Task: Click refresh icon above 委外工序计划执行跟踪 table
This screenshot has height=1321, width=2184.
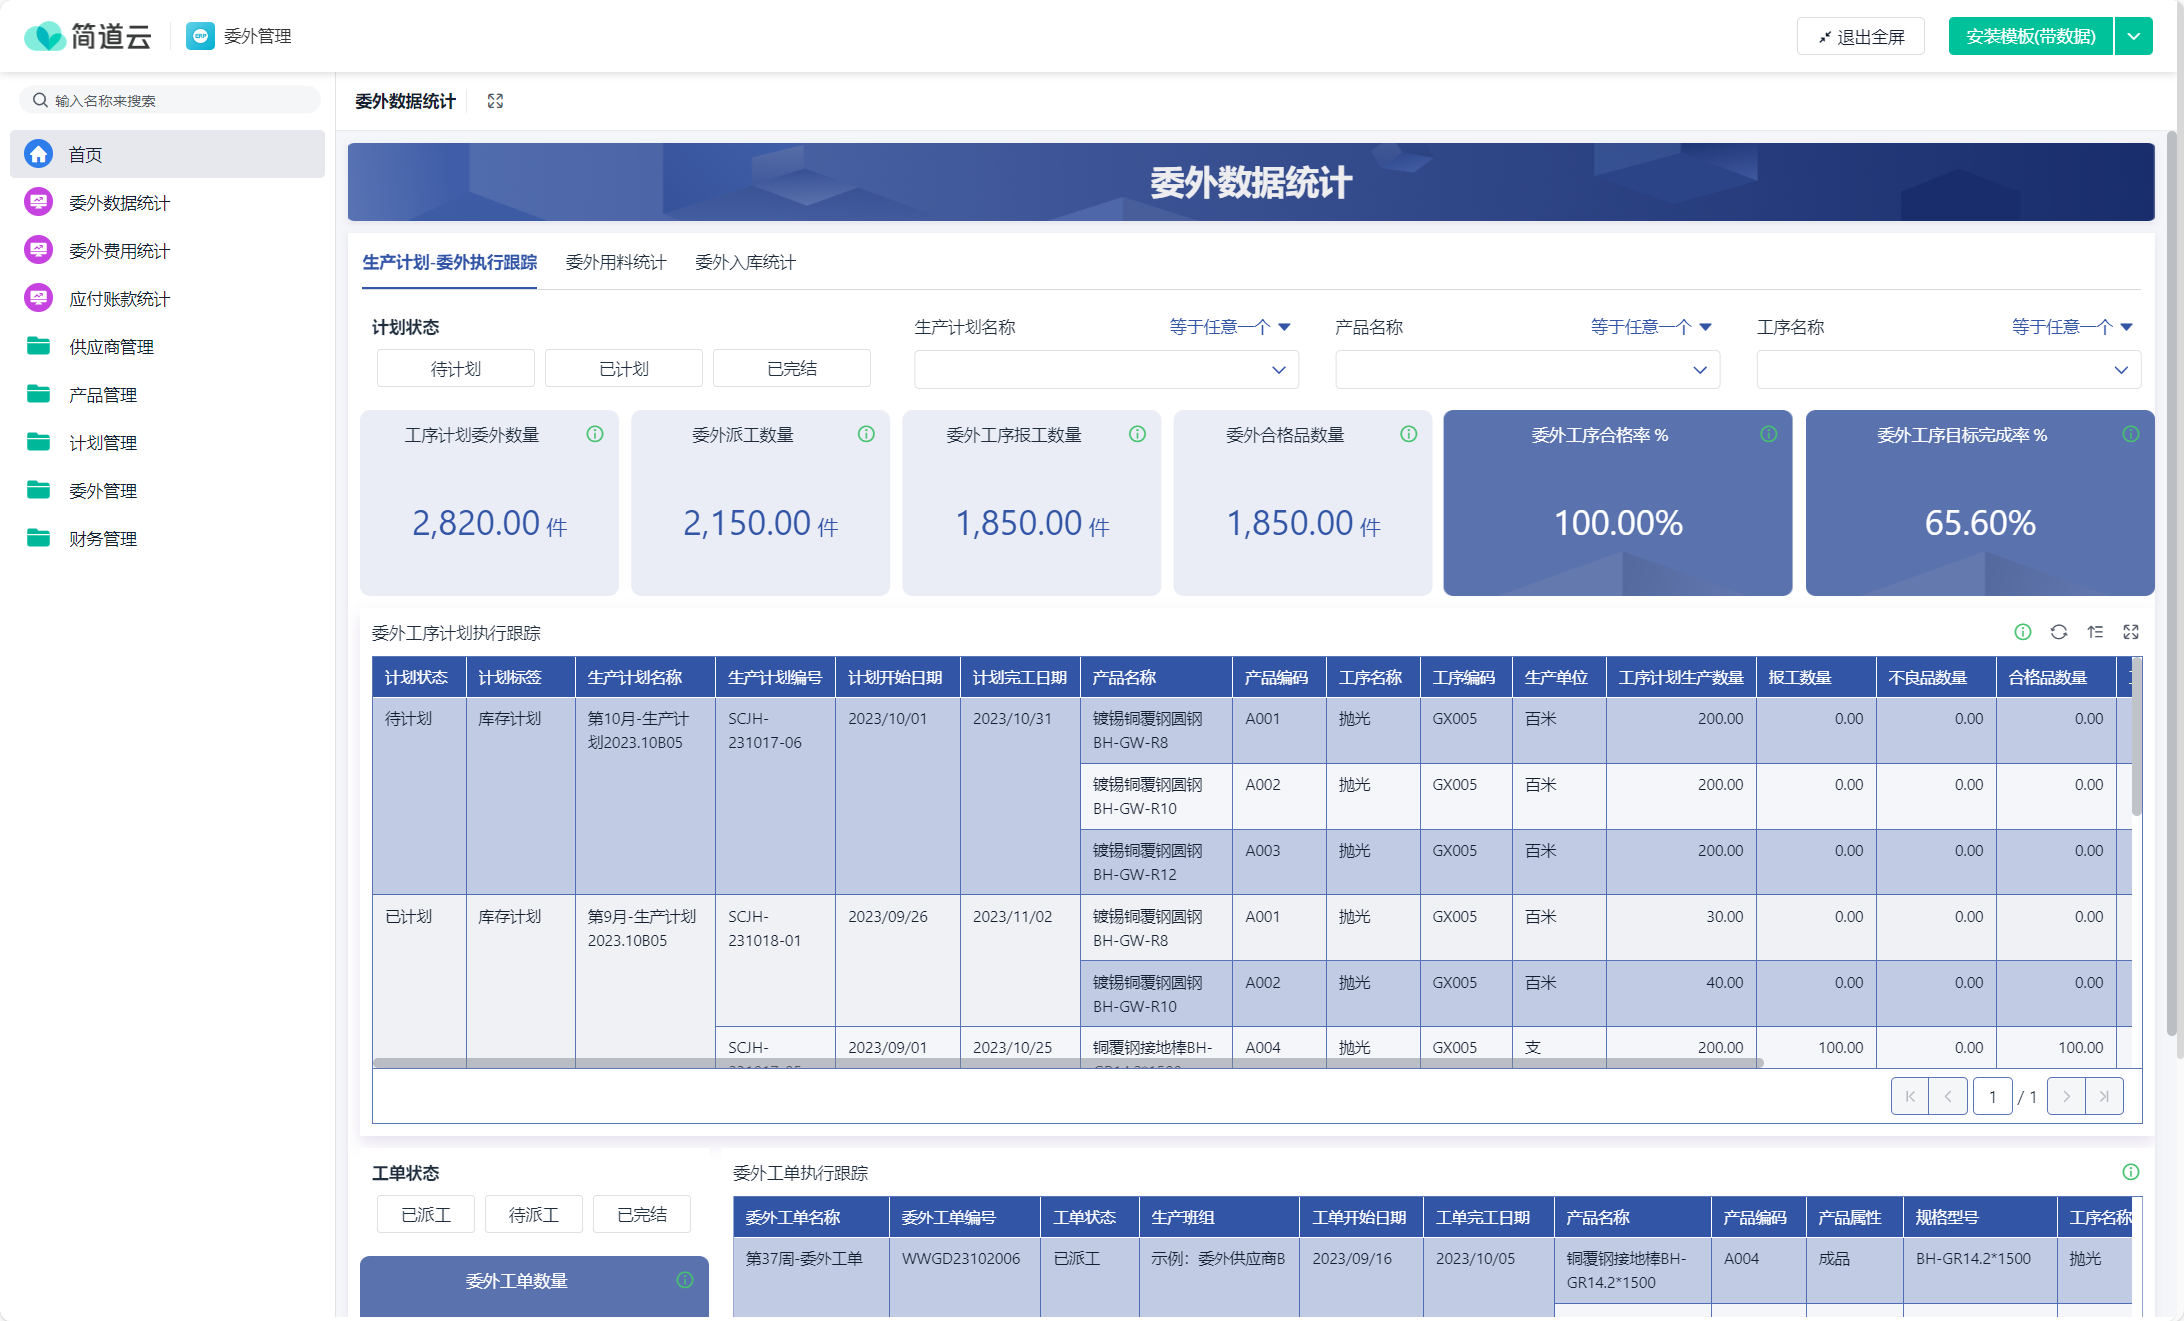Action: coord(2058,632)
